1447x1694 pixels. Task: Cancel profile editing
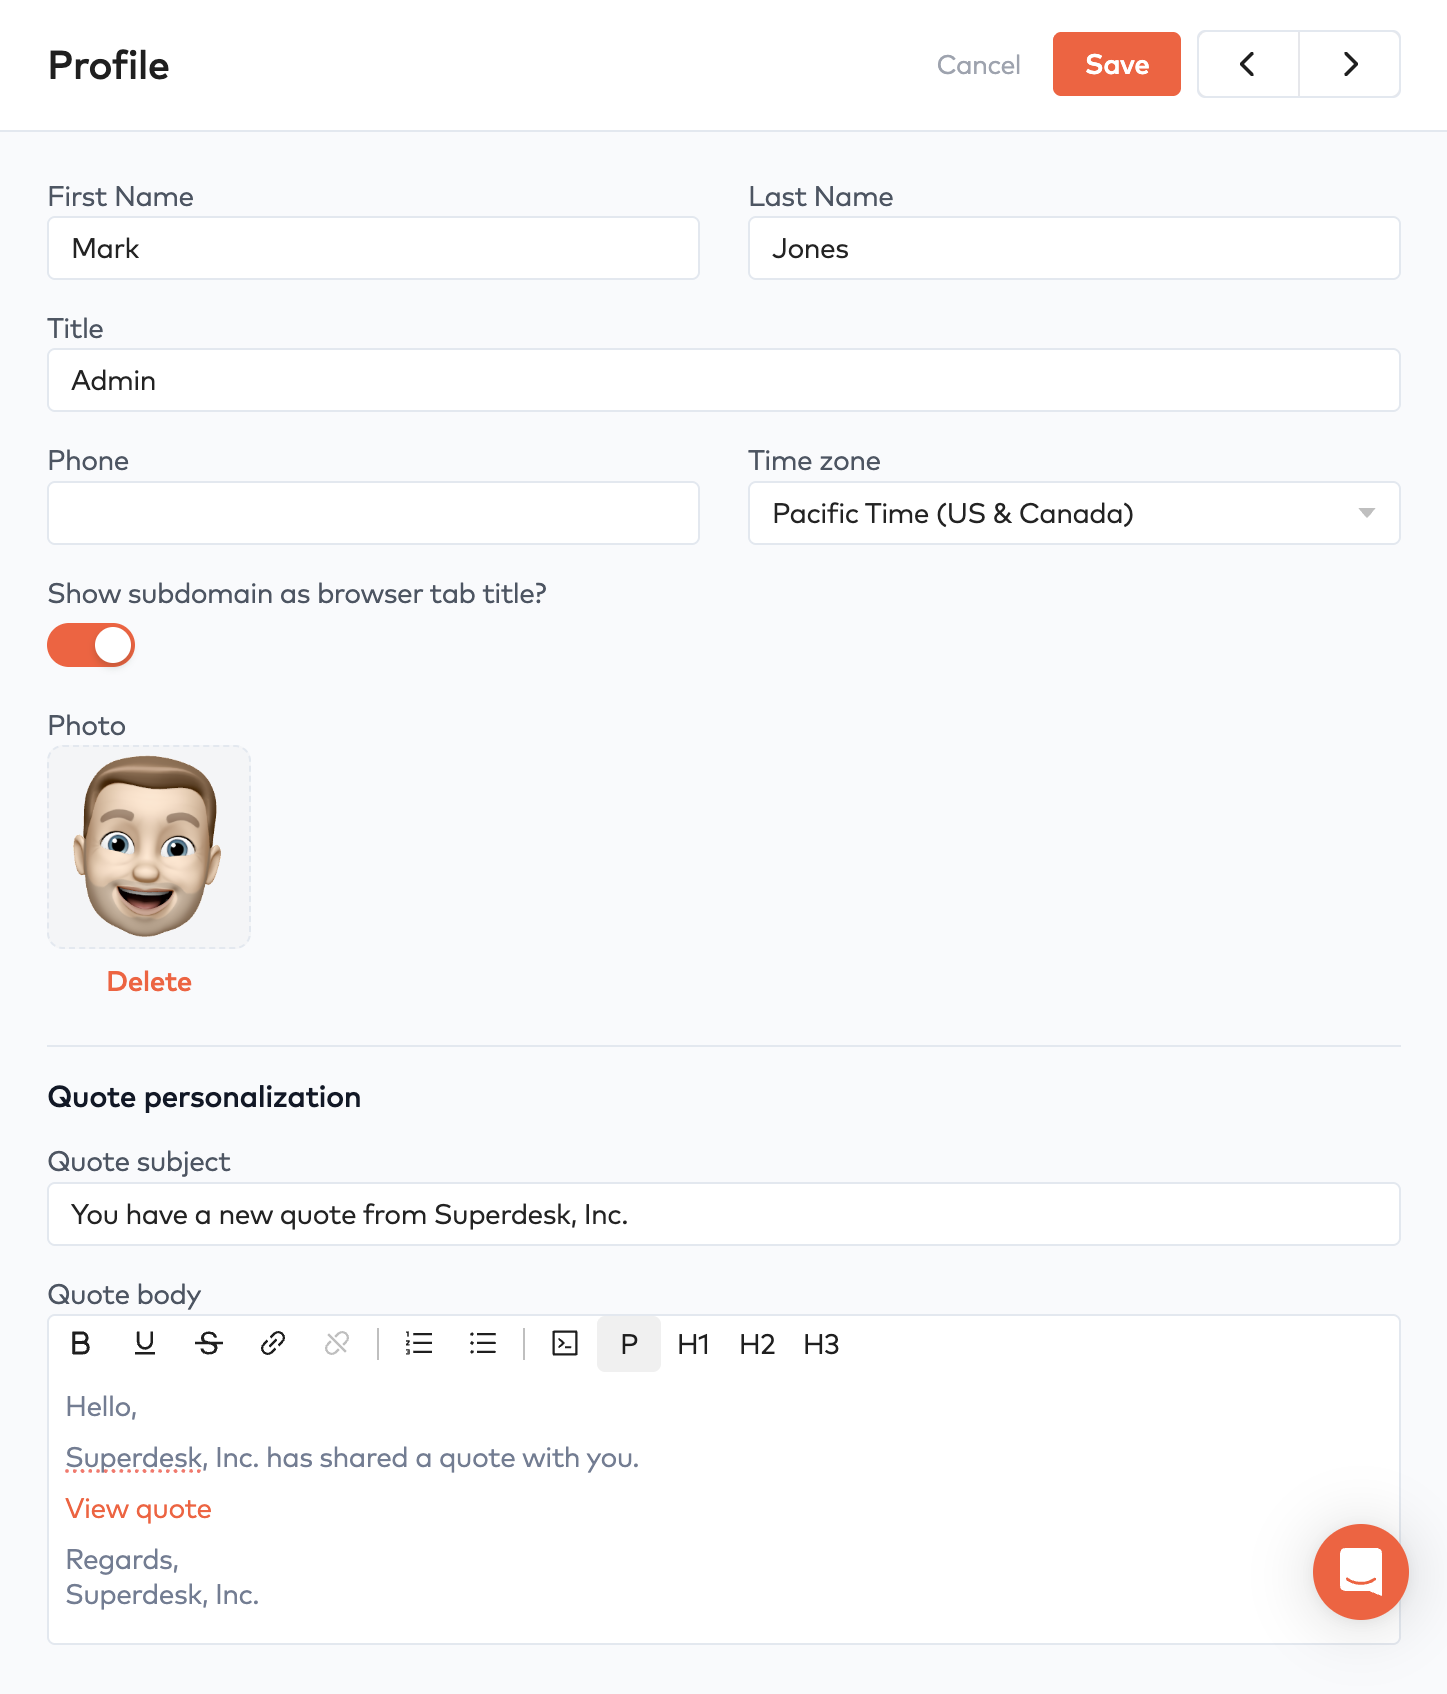point(978,65)
